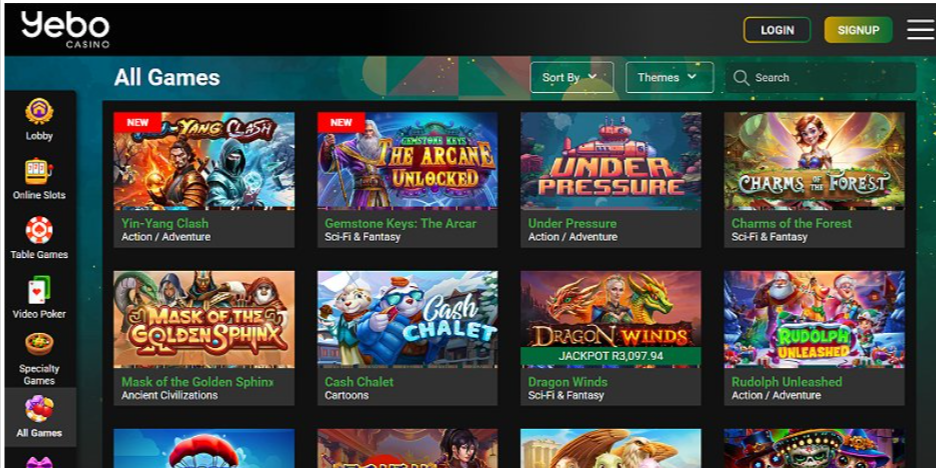Expand the Sort By dropdown

tap(571, 78)
